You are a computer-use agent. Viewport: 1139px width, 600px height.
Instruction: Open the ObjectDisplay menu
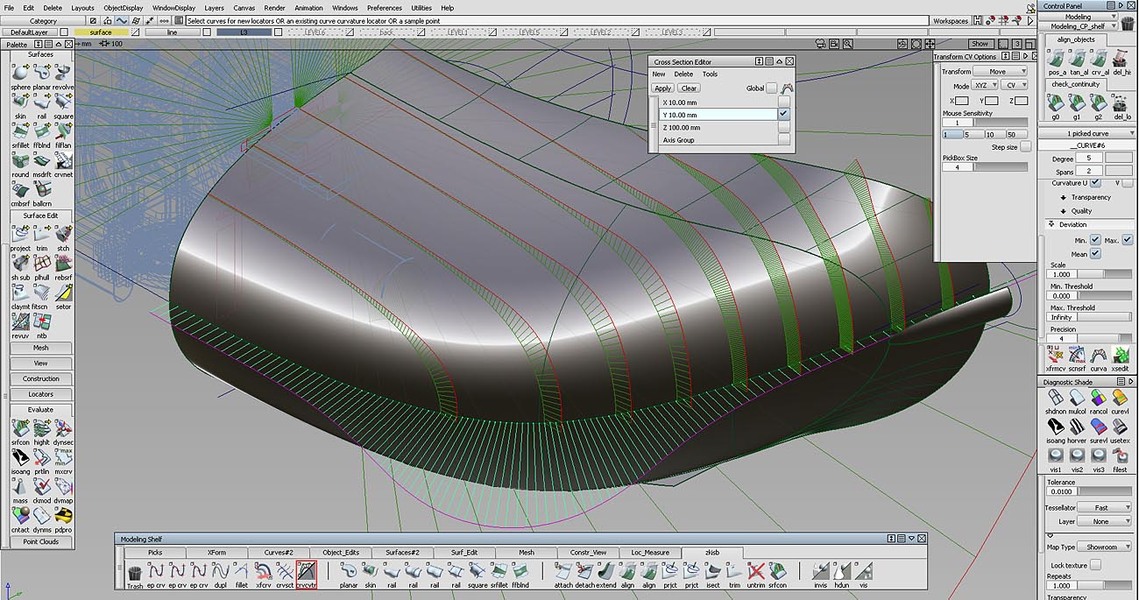(x=121, y=7)
